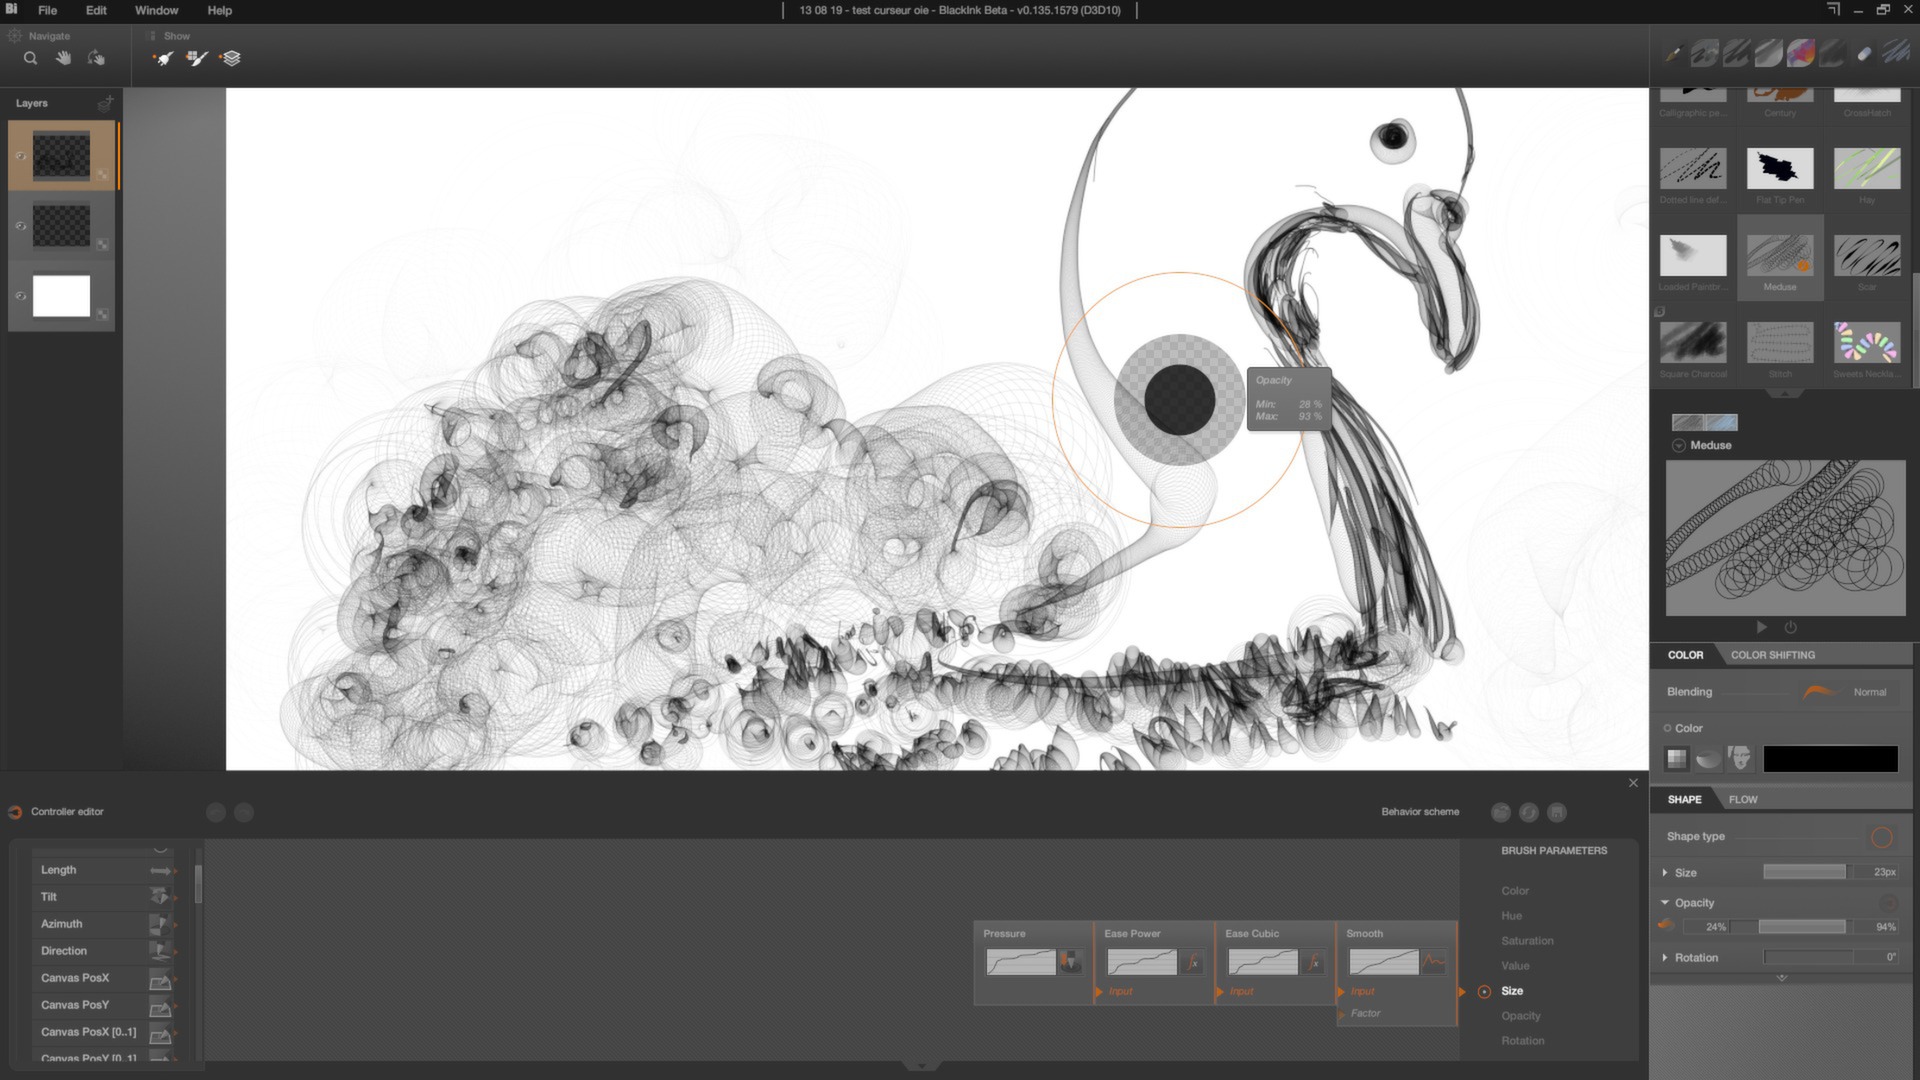Expand the Size parameter section

coord(1665,872)
